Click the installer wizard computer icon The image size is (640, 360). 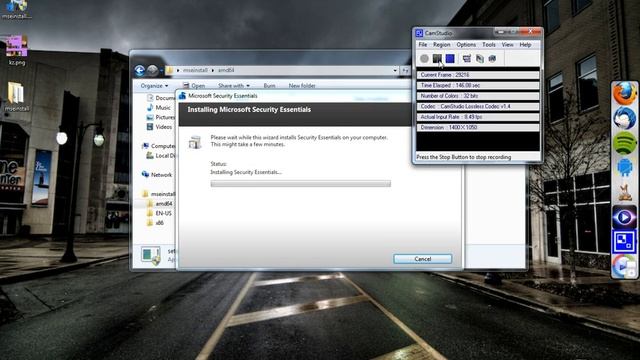[195, 142]
